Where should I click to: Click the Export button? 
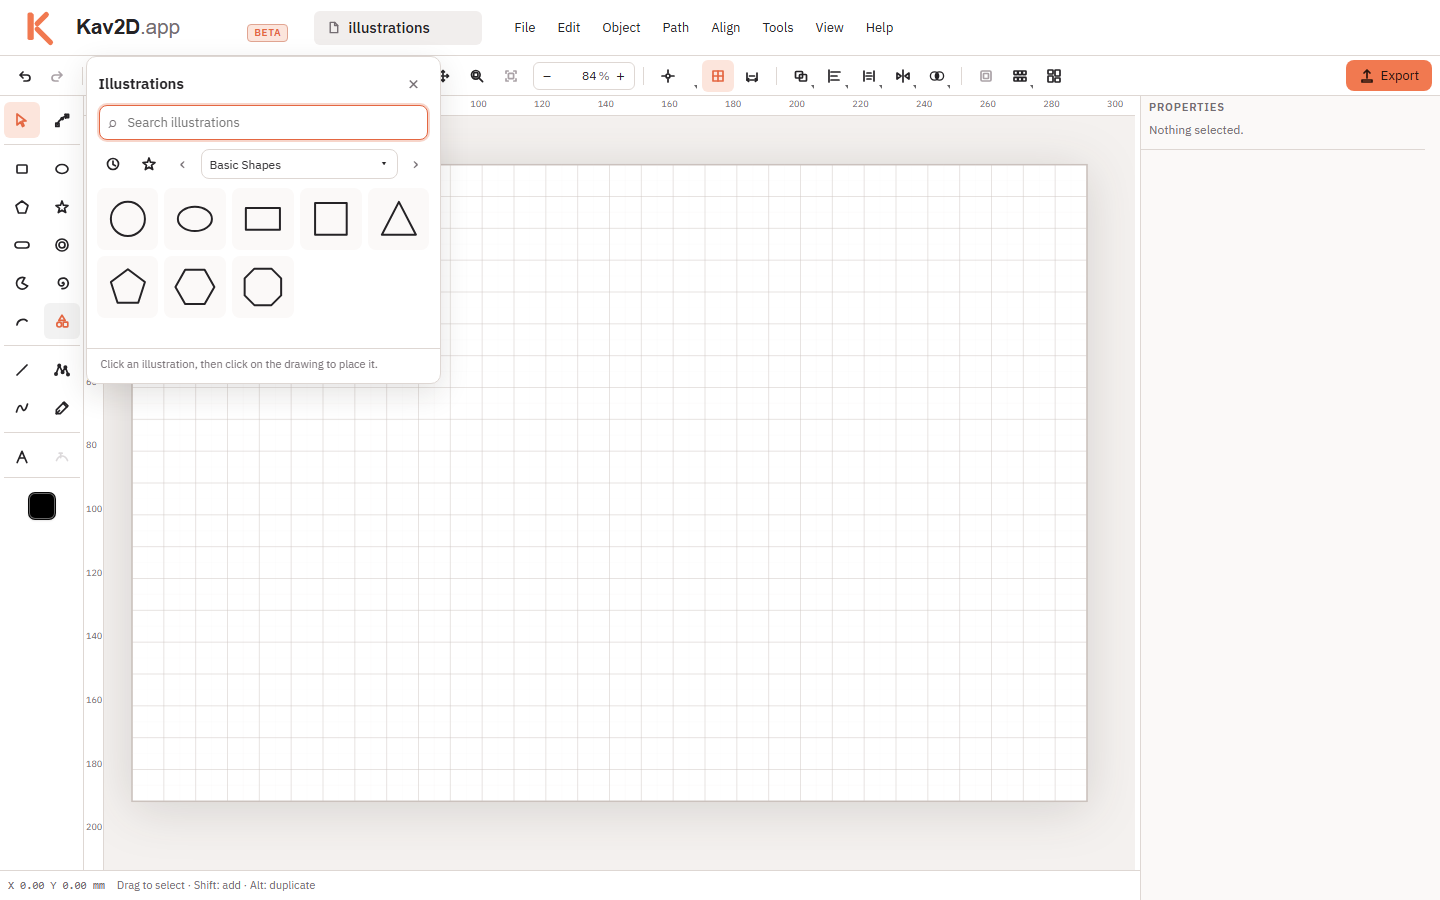click(x=1389, y=76)
